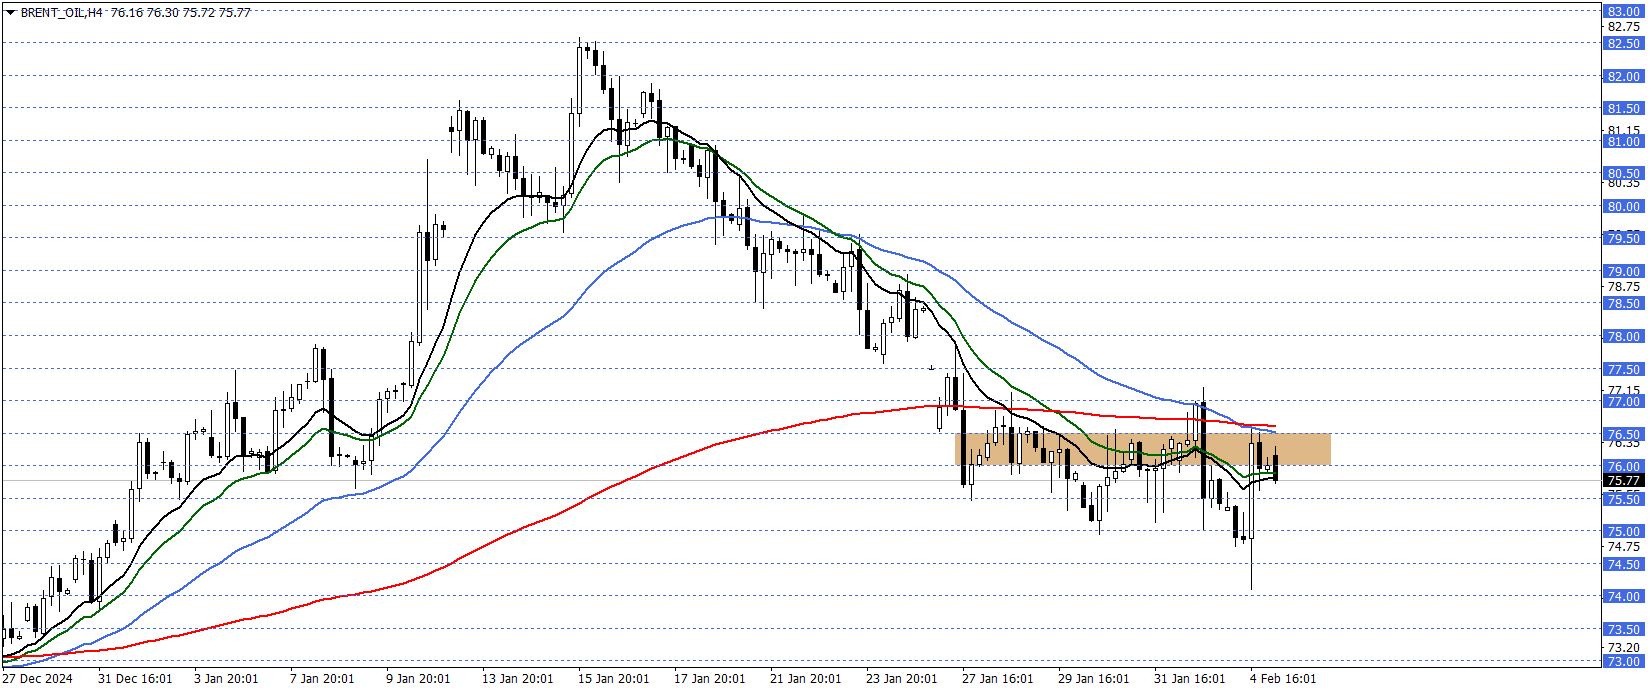The image size is (1651, 691).
Task: Click the 31 Jan 16:01 time label
Action: click(x=1189, y=679)
